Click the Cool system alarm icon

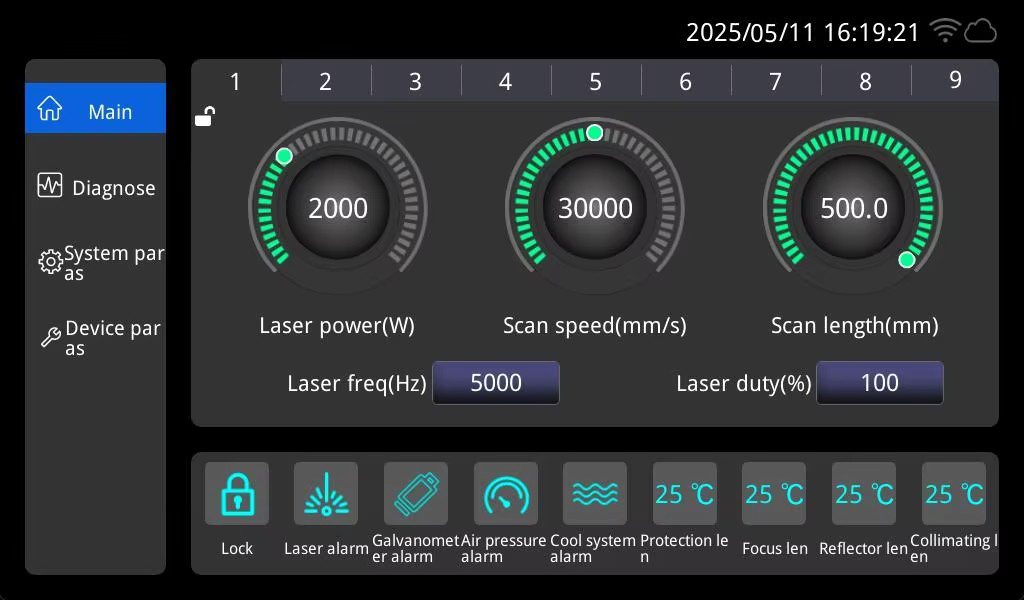click(x=594, y=494)
